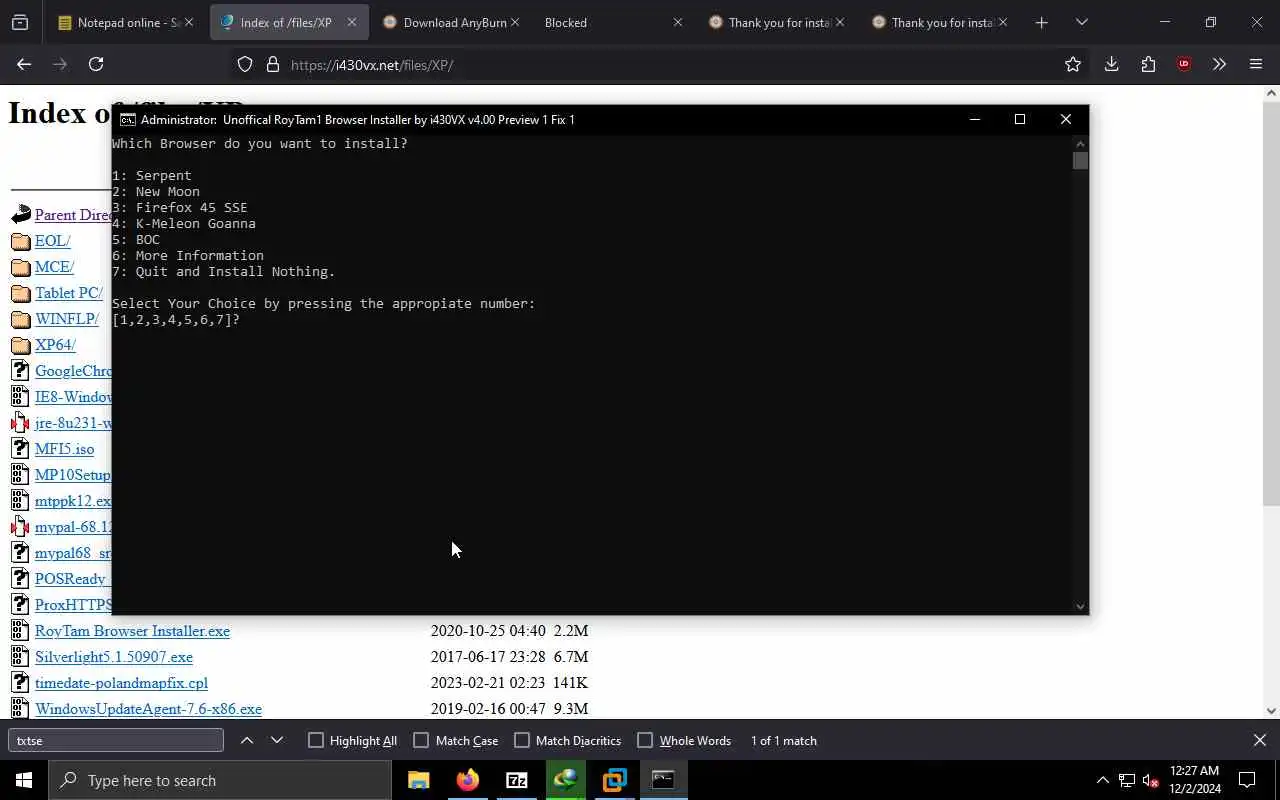Click the find bar search field

[116, 740]
